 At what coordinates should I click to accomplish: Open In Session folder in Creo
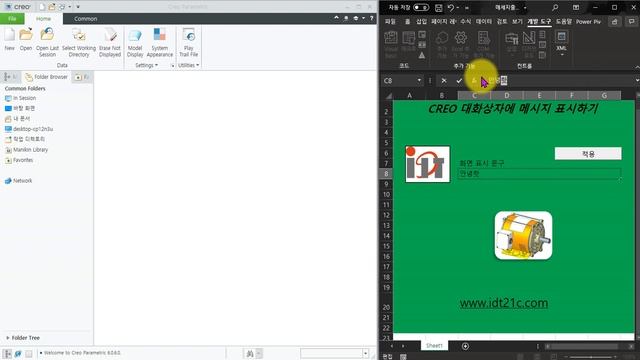20,98
